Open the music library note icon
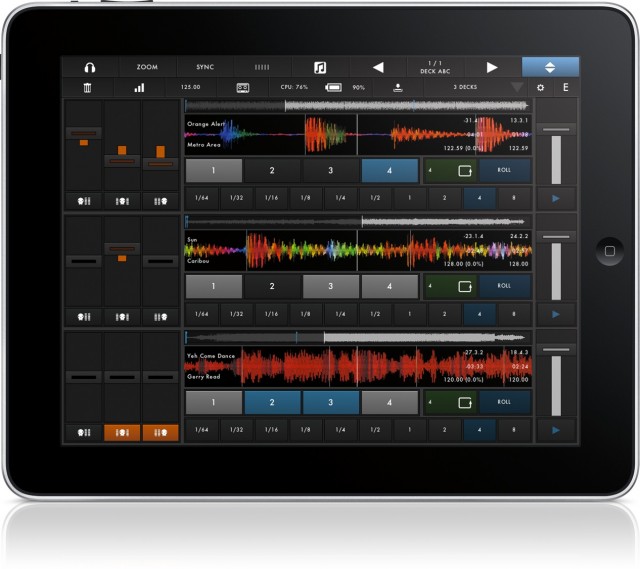Screen dimensions: 640x569 point(320,67)
